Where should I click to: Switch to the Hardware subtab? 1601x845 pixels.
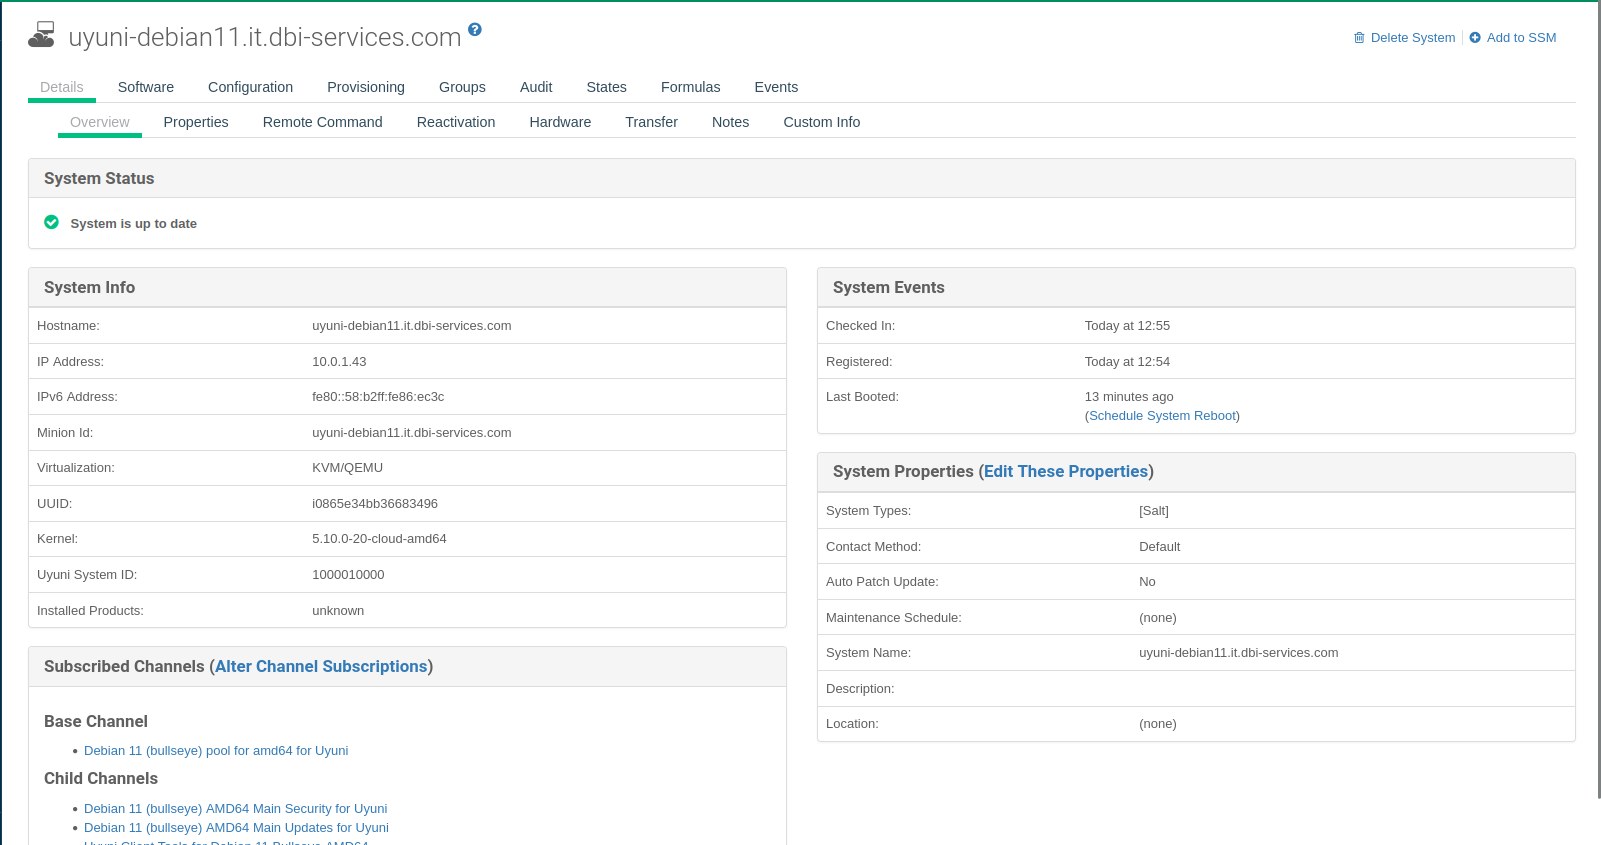pyautogui.click(x=560, y=122)
